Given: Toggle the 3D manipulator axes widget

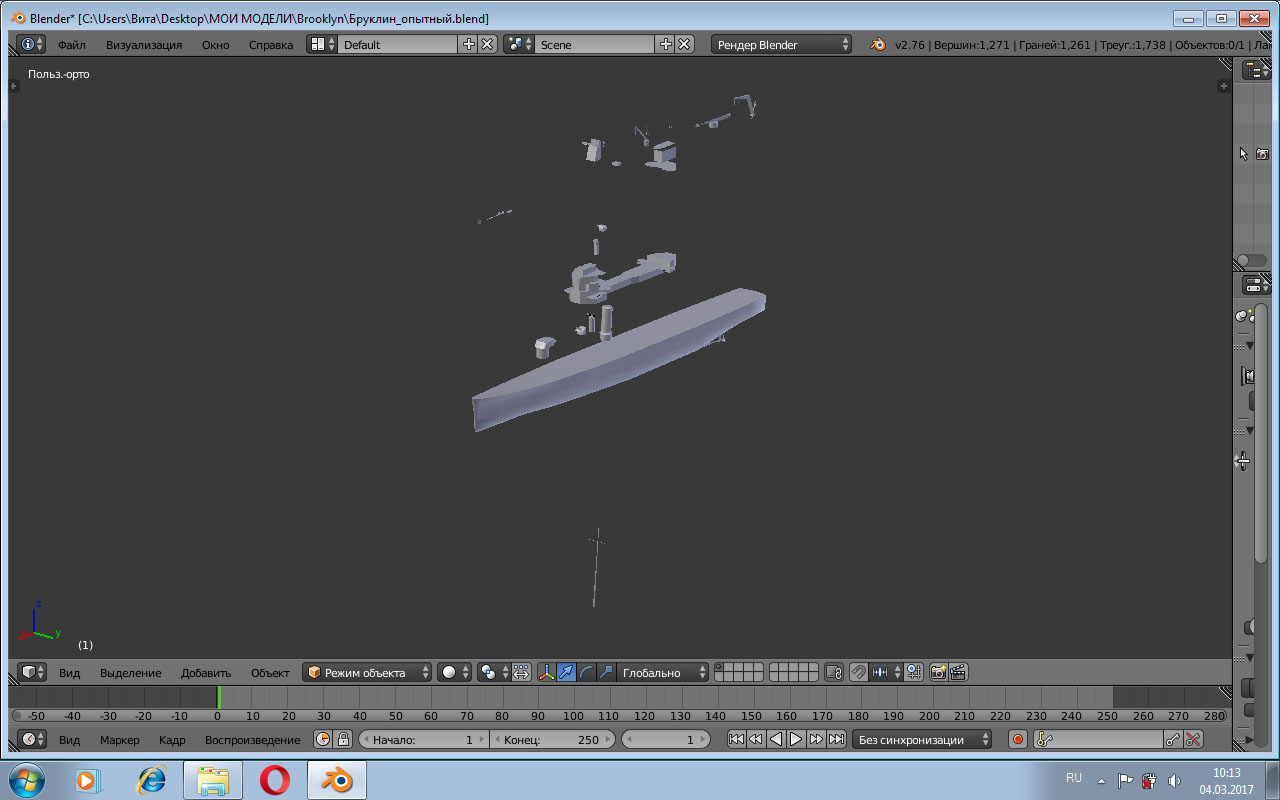Looking at the screenshot, I should point(546,672).
